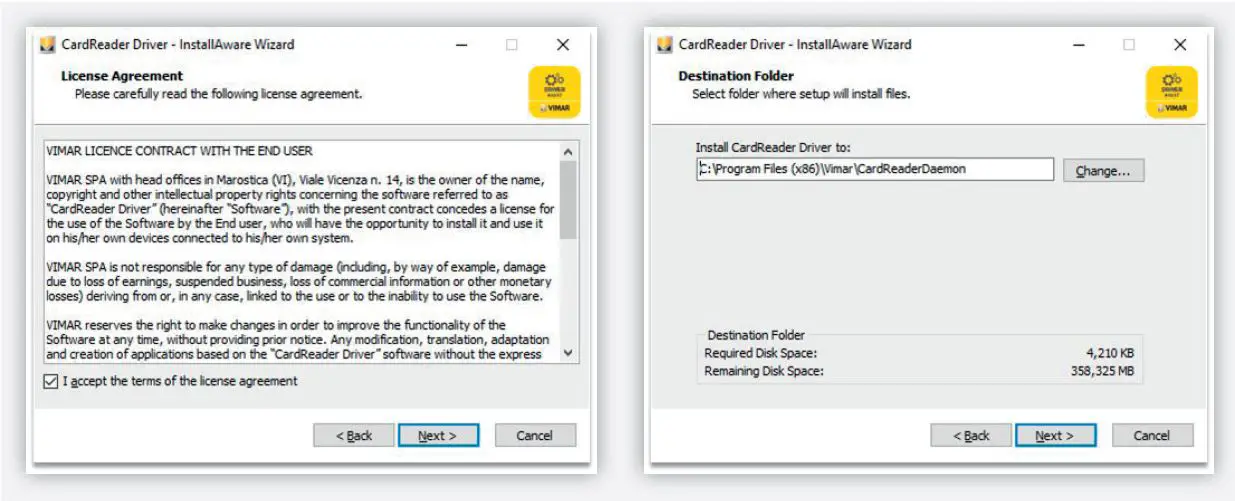Click the CardReader app icon in License Agreement title bar
The height and width of the screenshot is (501, 1235).
[x=46, y=44]
